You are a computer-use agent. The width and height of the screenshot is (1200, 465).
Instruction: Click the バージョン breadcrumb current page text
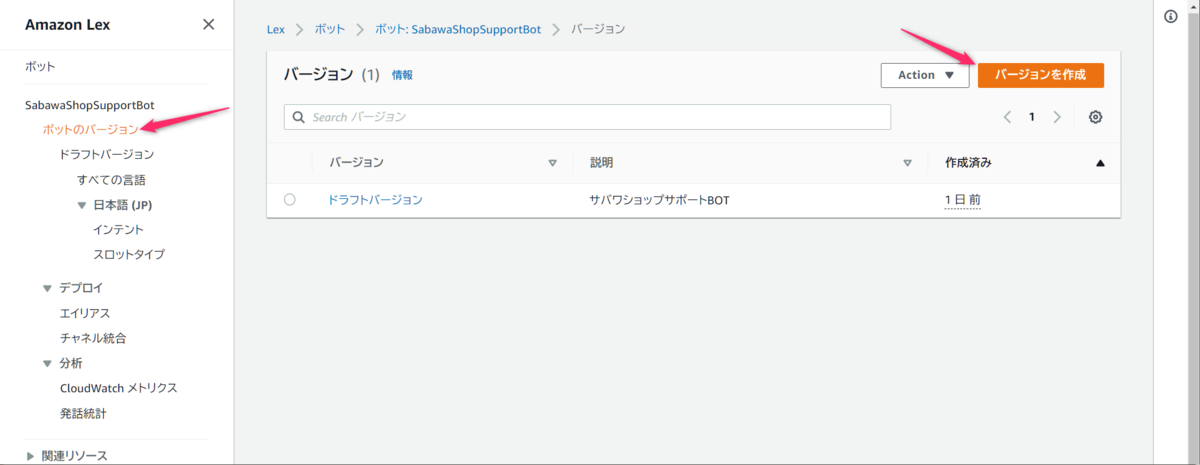[x=598, y=29]
